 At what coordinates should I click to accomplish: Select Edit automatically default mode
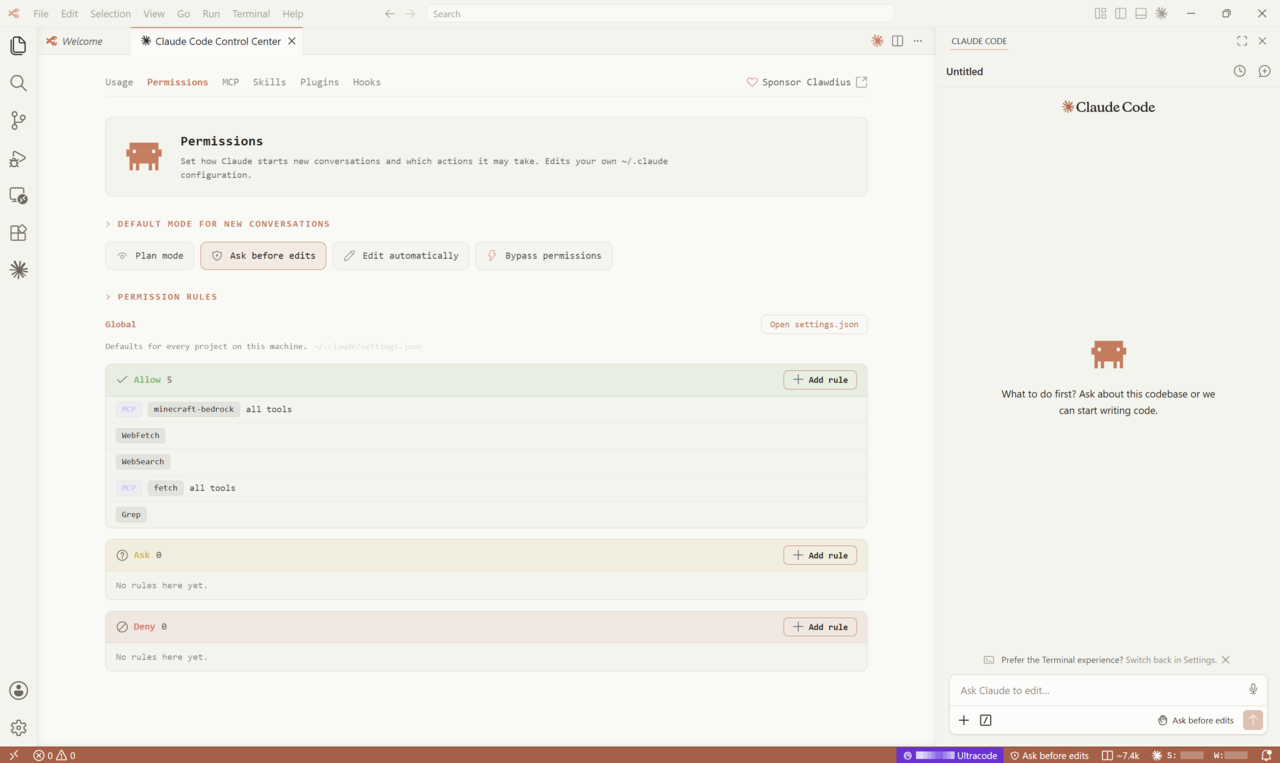(401, 256)
